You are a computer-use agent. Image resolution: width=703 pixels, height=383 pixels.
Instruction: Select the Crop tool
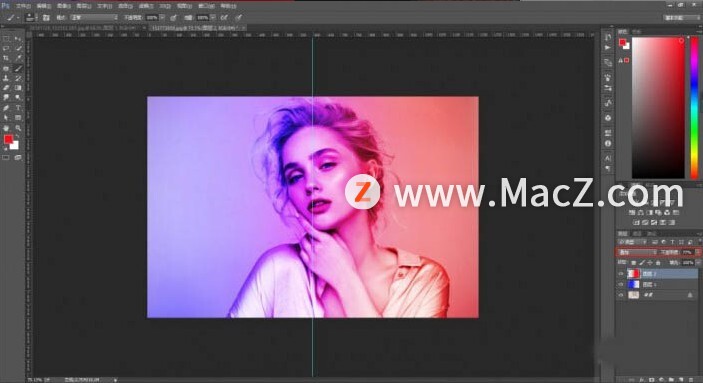(x=6, y=58)
